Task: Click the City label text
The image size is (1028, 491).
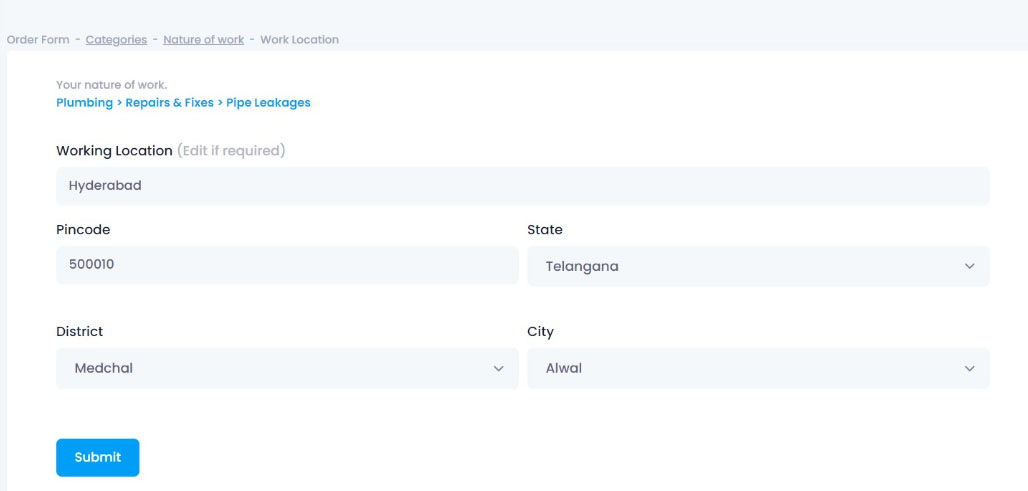Action: (540, 332)
